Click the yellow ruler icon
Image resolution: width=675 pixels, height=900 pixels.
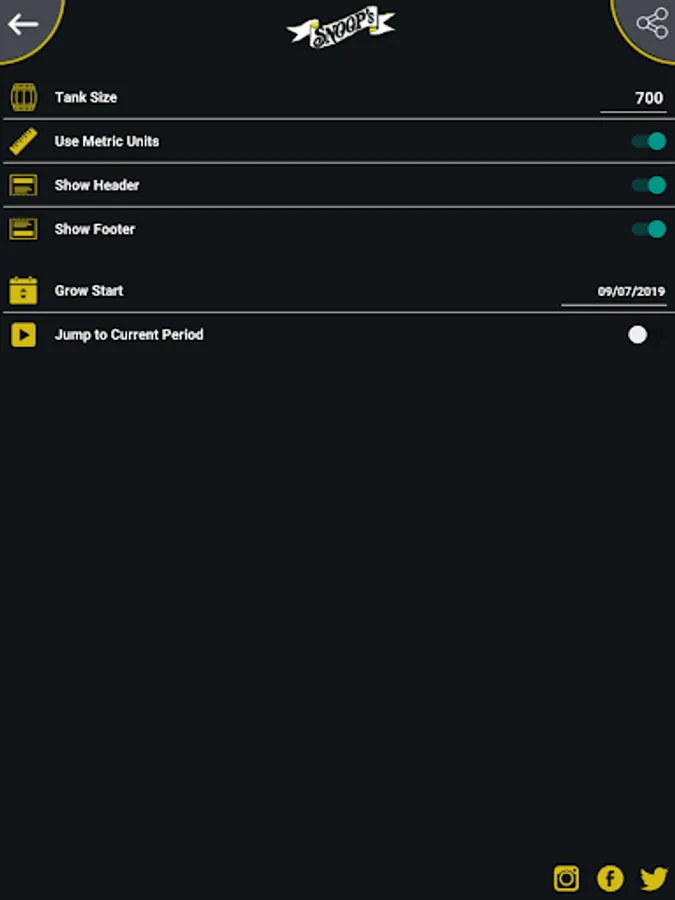tap(24, 141)
